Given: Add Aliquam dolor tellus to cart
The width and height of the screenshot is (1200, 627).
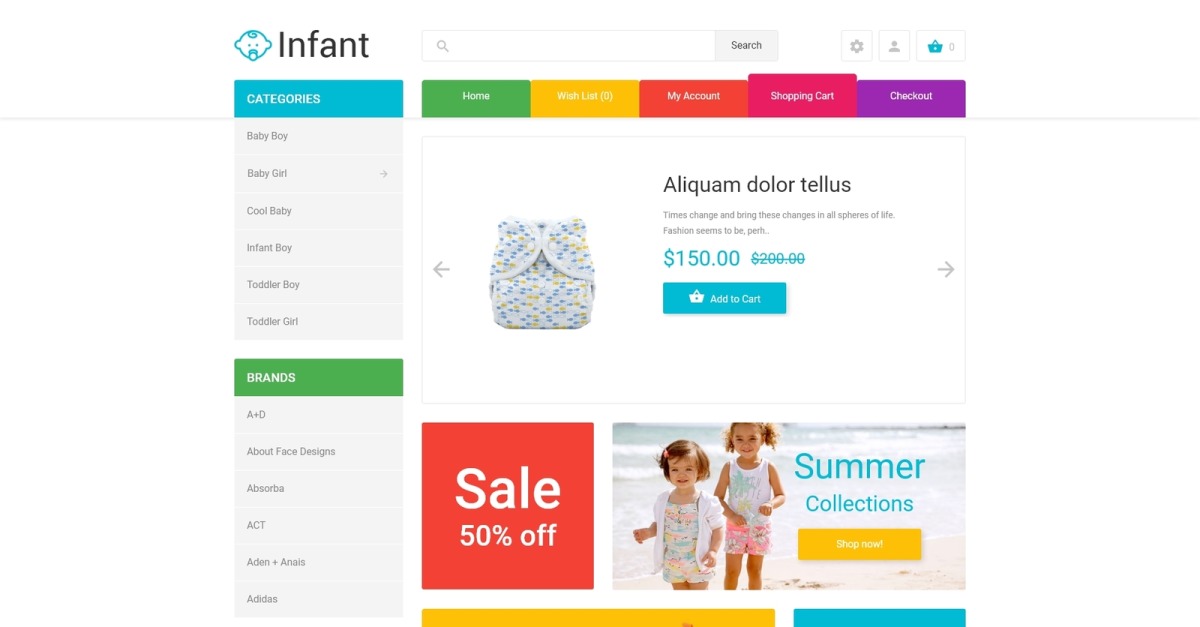Looking at the screenshot, I should click(x=724, y=298).
